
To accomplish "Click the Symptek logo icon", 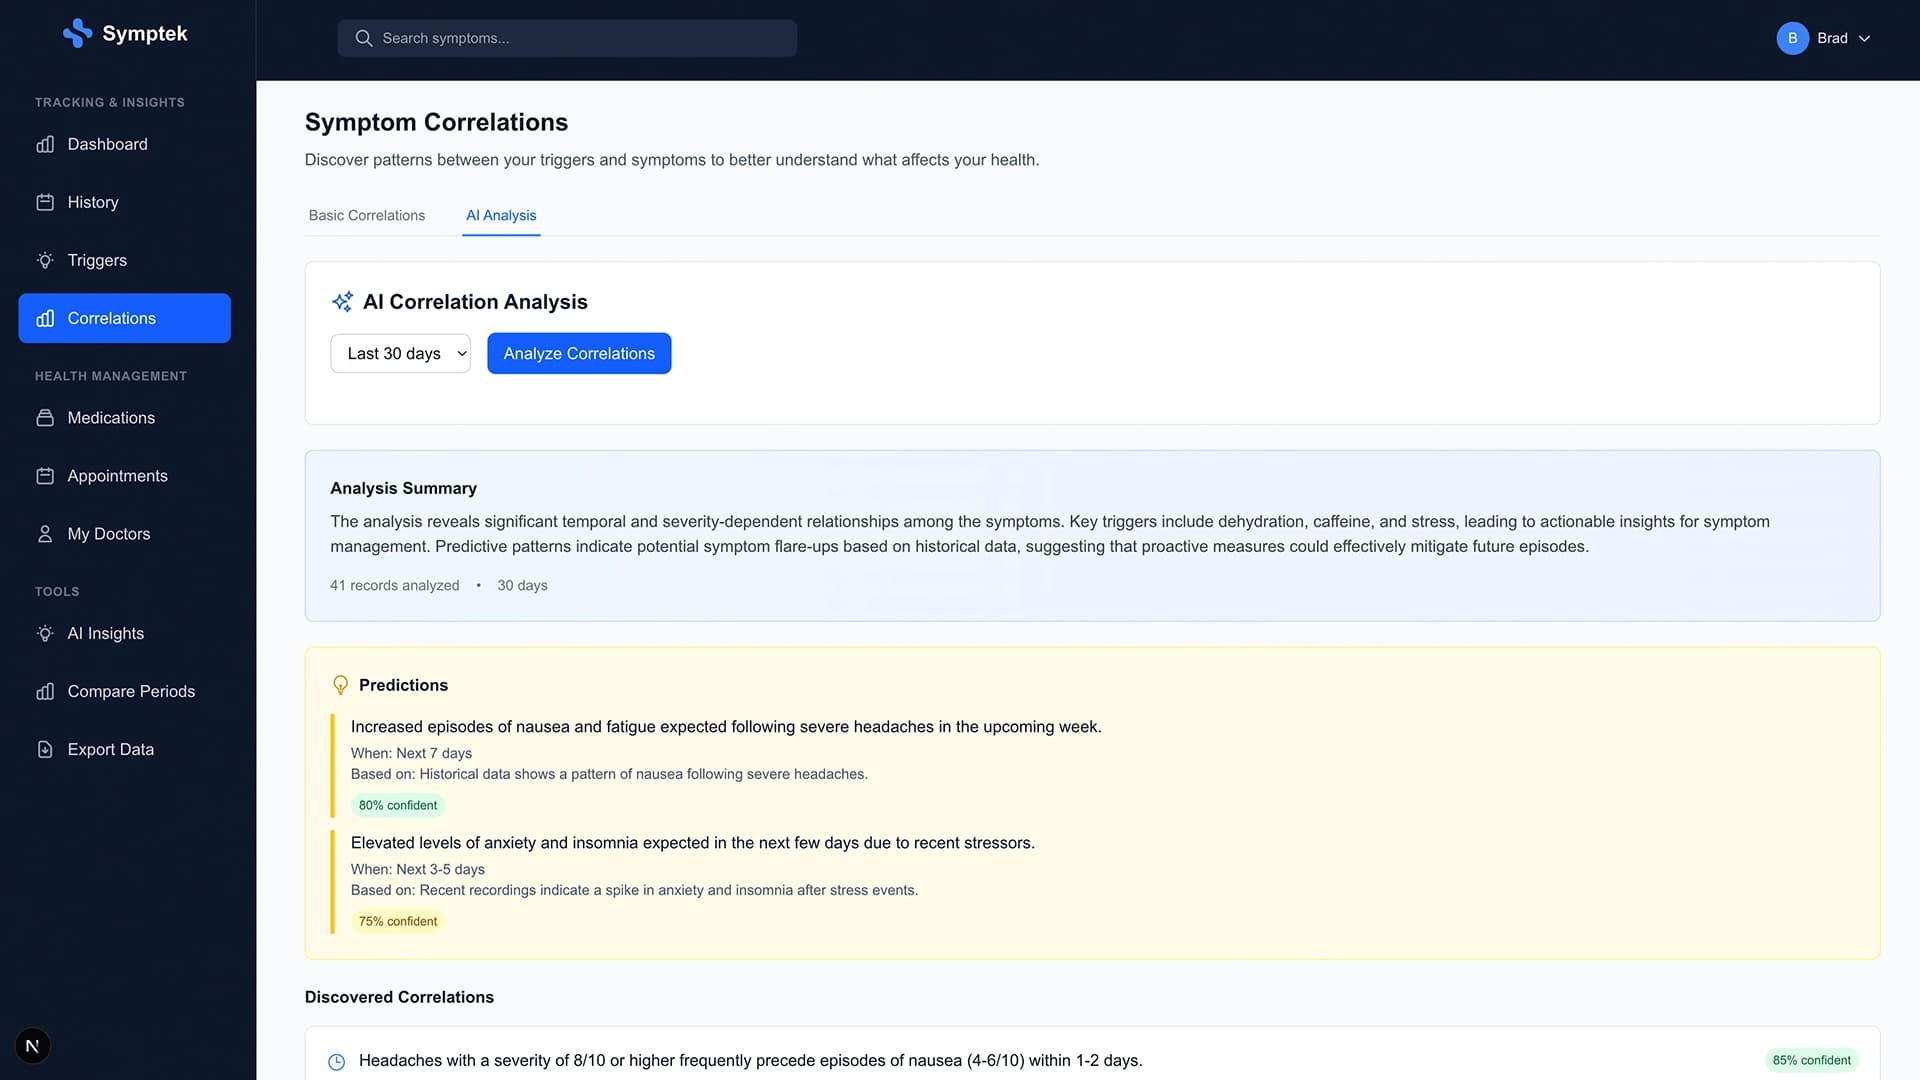I will (x=77, y=34).
